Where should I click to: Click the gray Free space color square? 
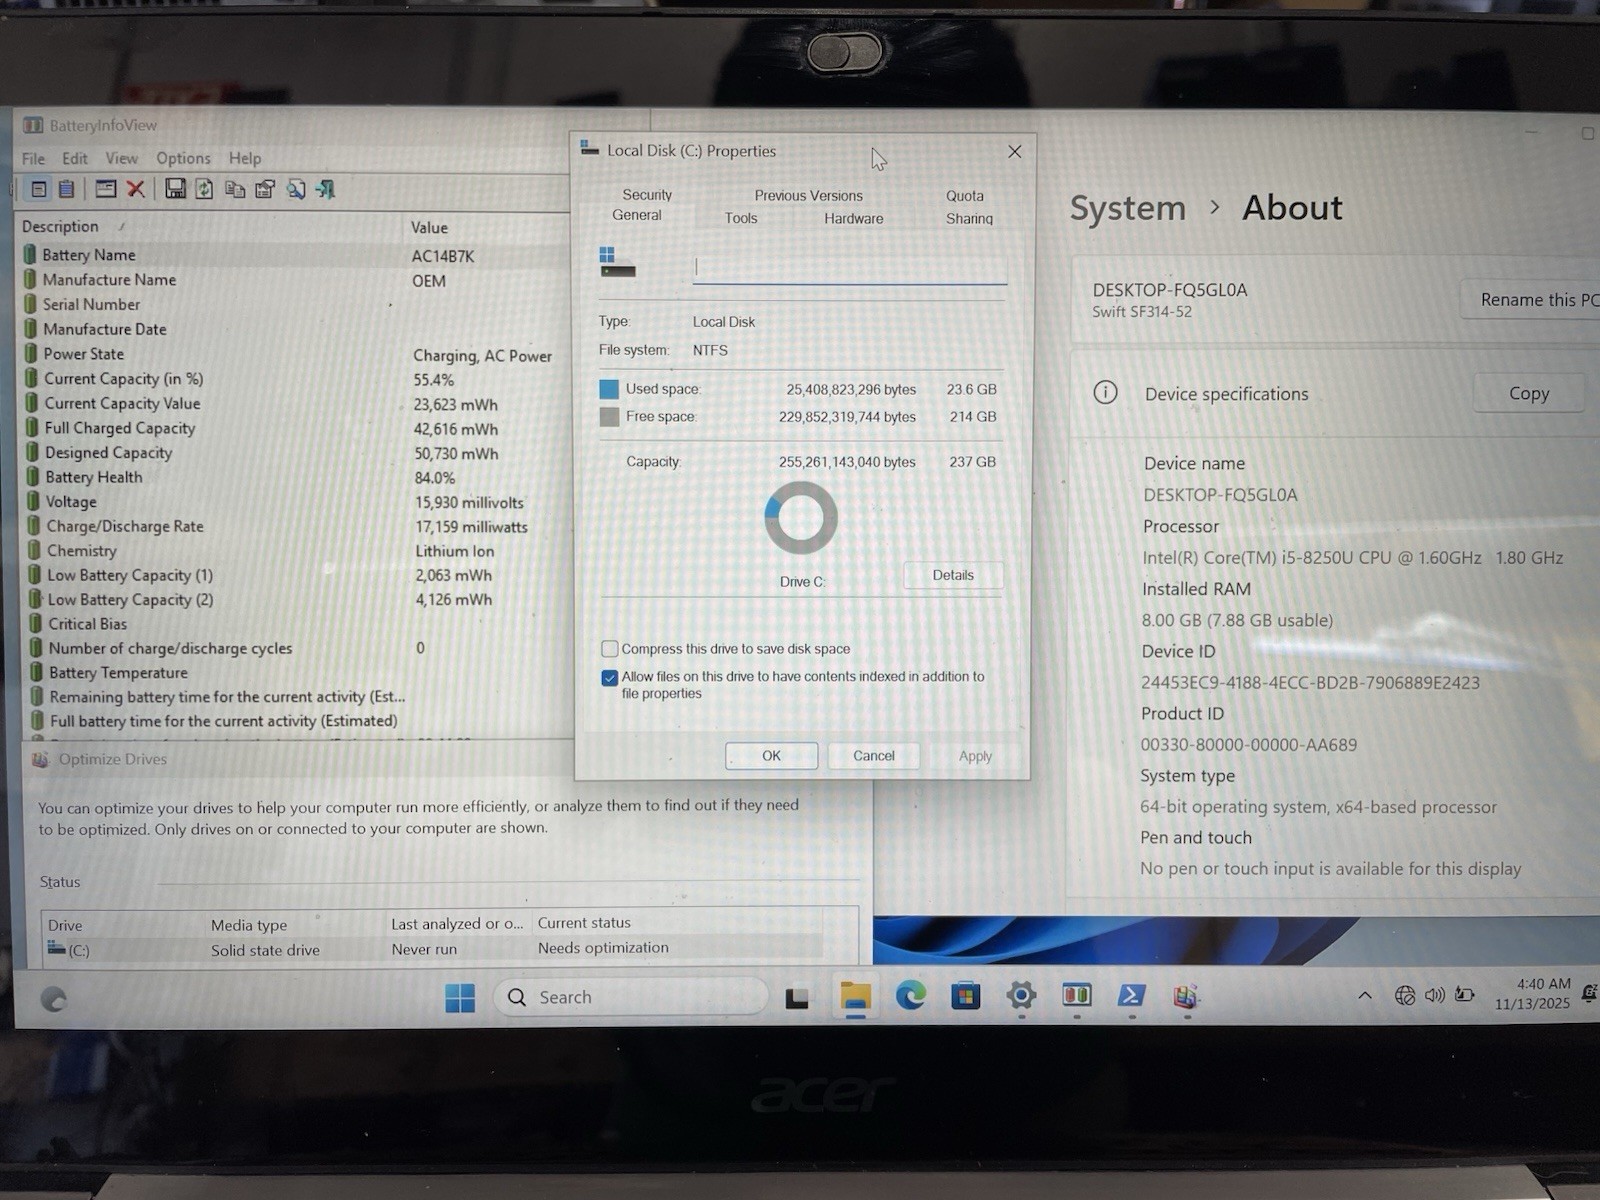tap(609, 417)
